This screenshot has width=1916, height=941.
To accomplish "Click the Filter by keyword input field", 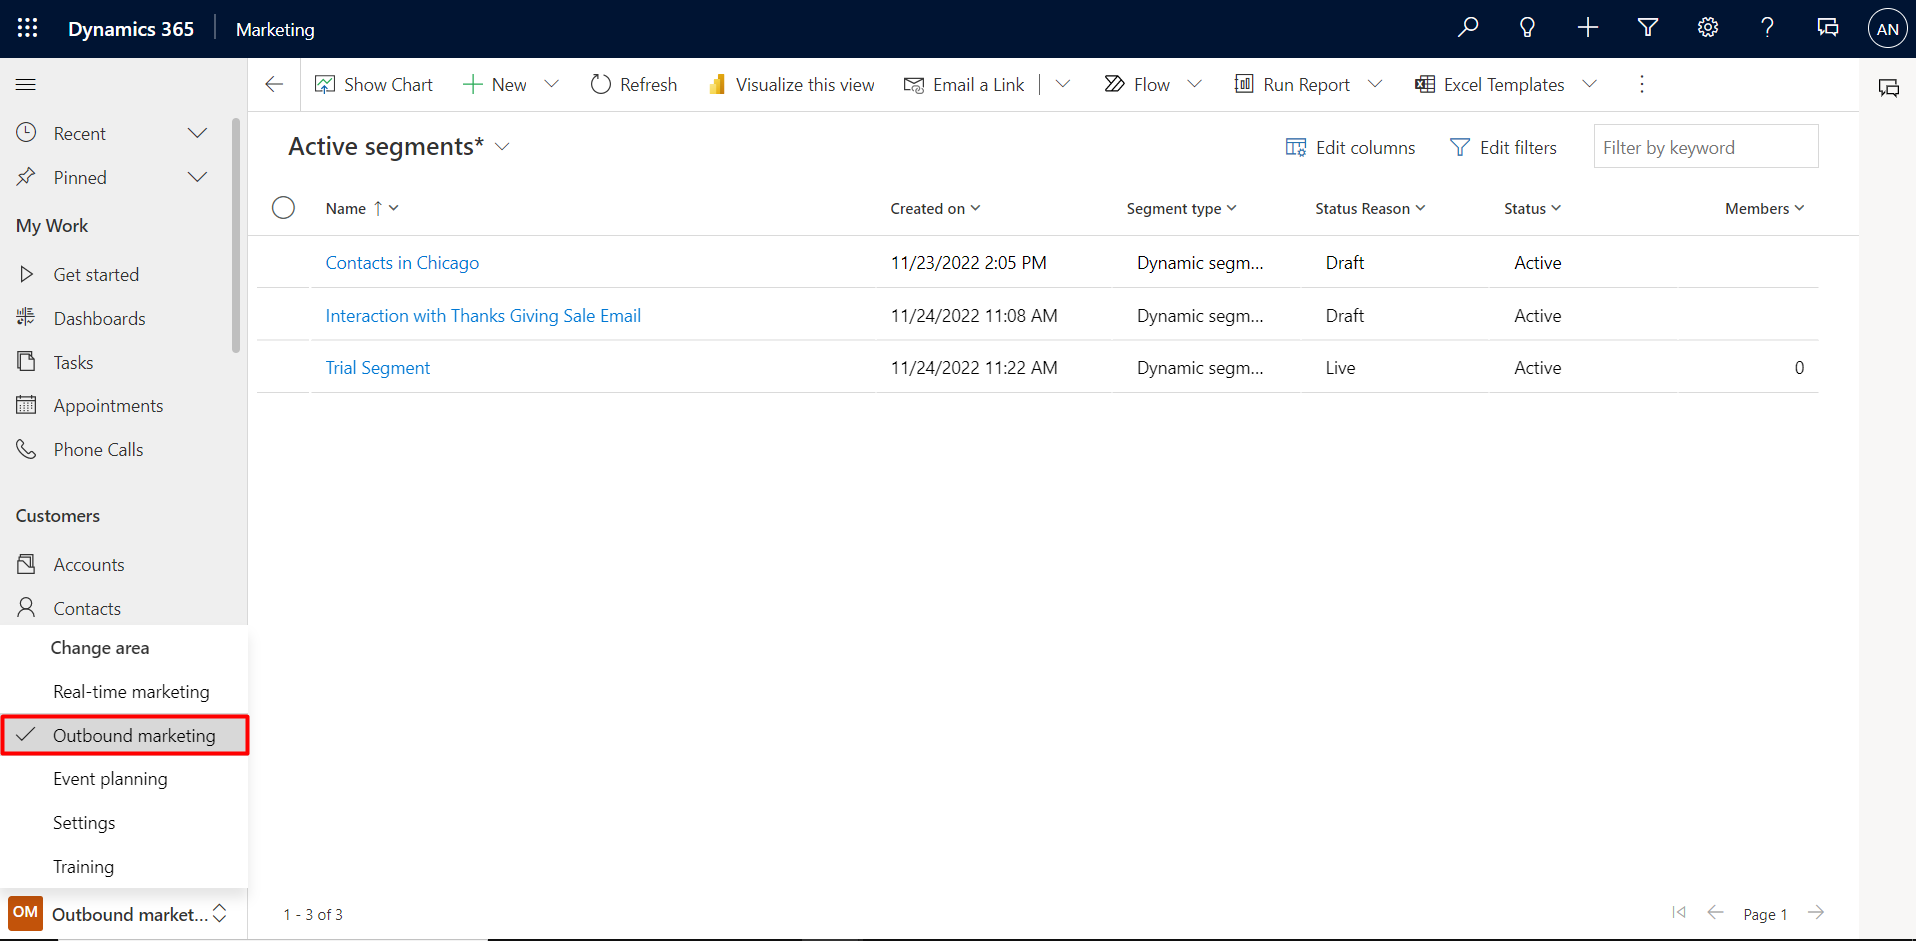I will [1706, 146].
